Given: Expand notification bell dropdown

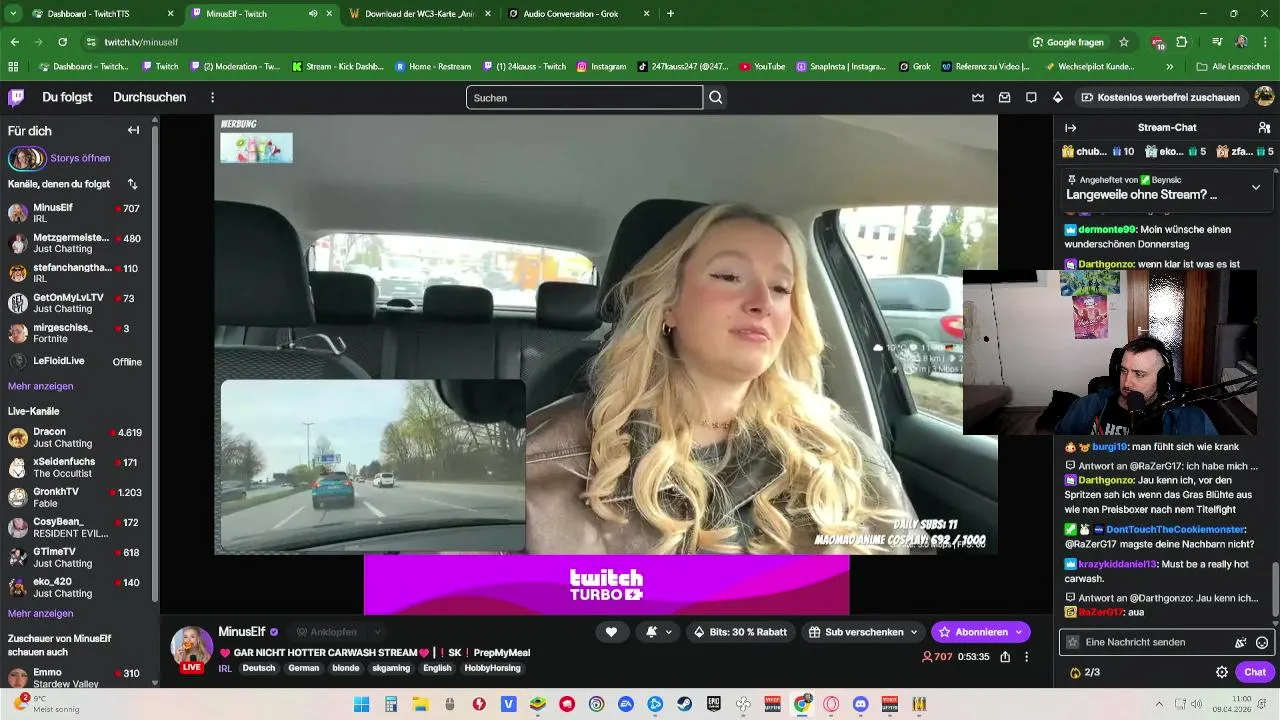Looking at the screenshot, I should pos(668,632).
